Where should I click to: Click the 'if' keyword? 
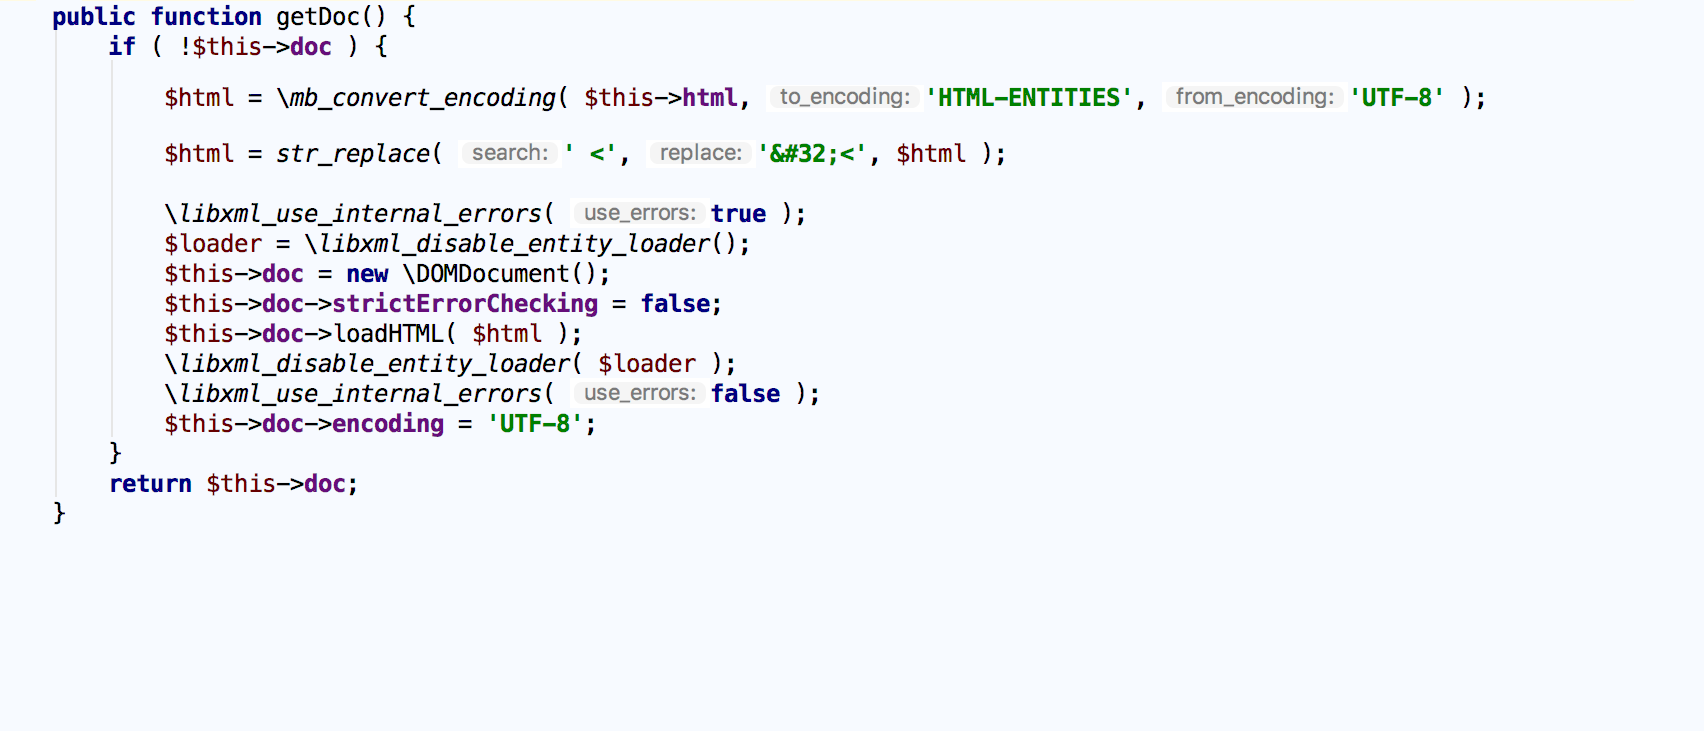[122, 47]
